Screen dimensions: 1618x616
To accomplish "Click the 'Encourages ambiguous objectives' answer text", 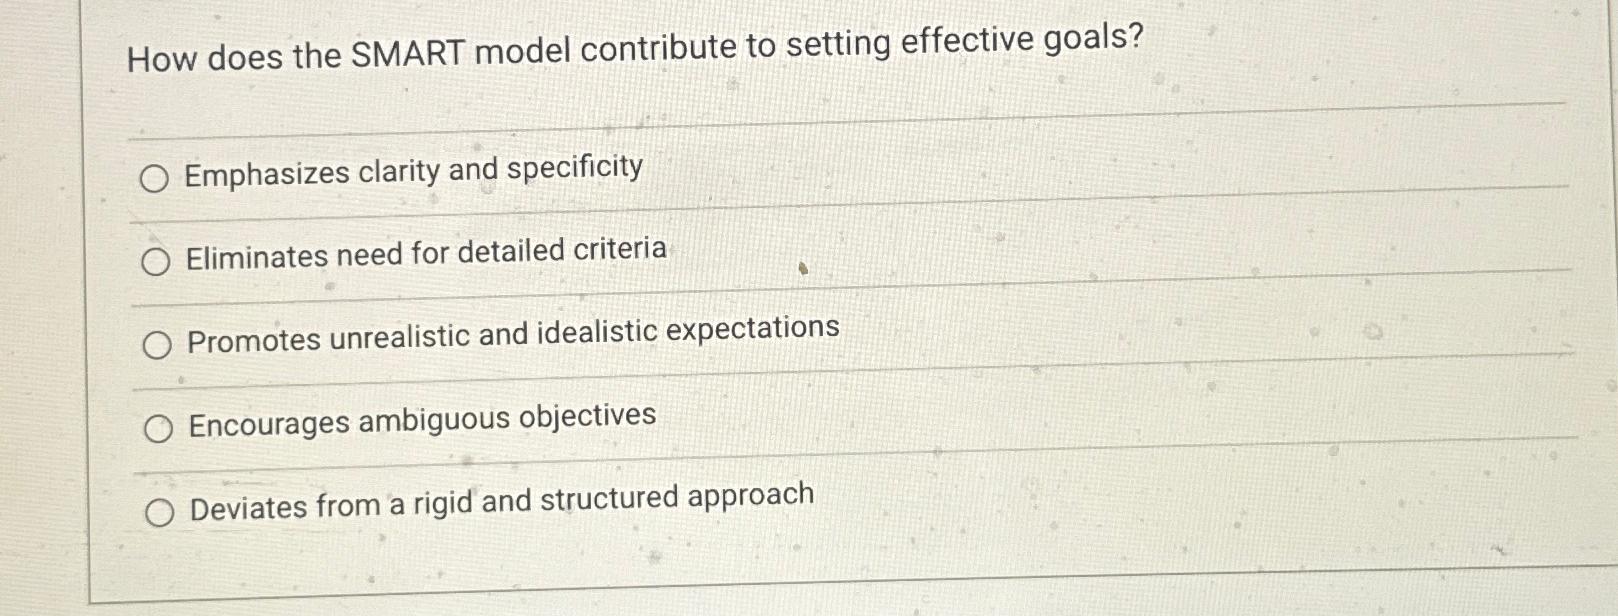I will (420, 418).
